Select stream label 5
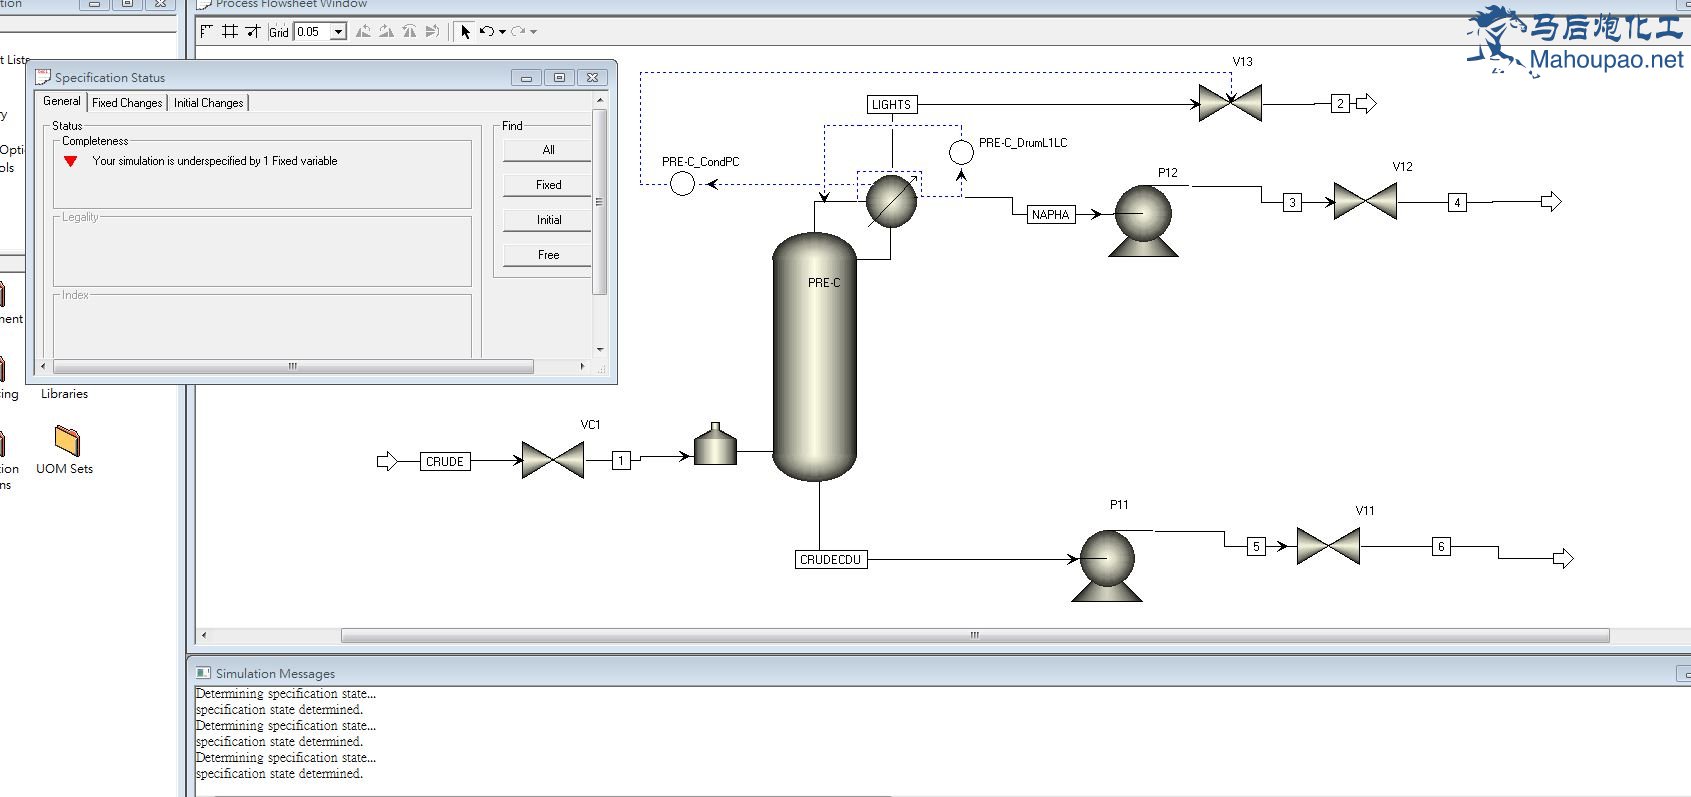 1257,546
